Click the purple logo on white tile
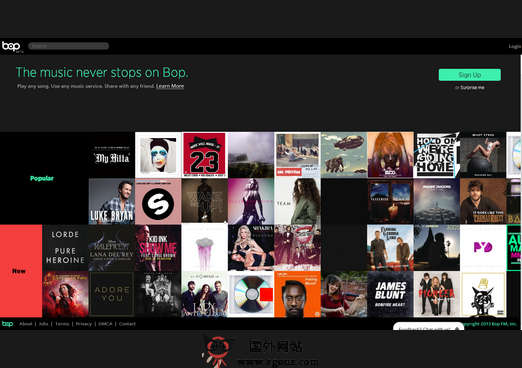This screenshot has width=522, height=368. (483, 248)
